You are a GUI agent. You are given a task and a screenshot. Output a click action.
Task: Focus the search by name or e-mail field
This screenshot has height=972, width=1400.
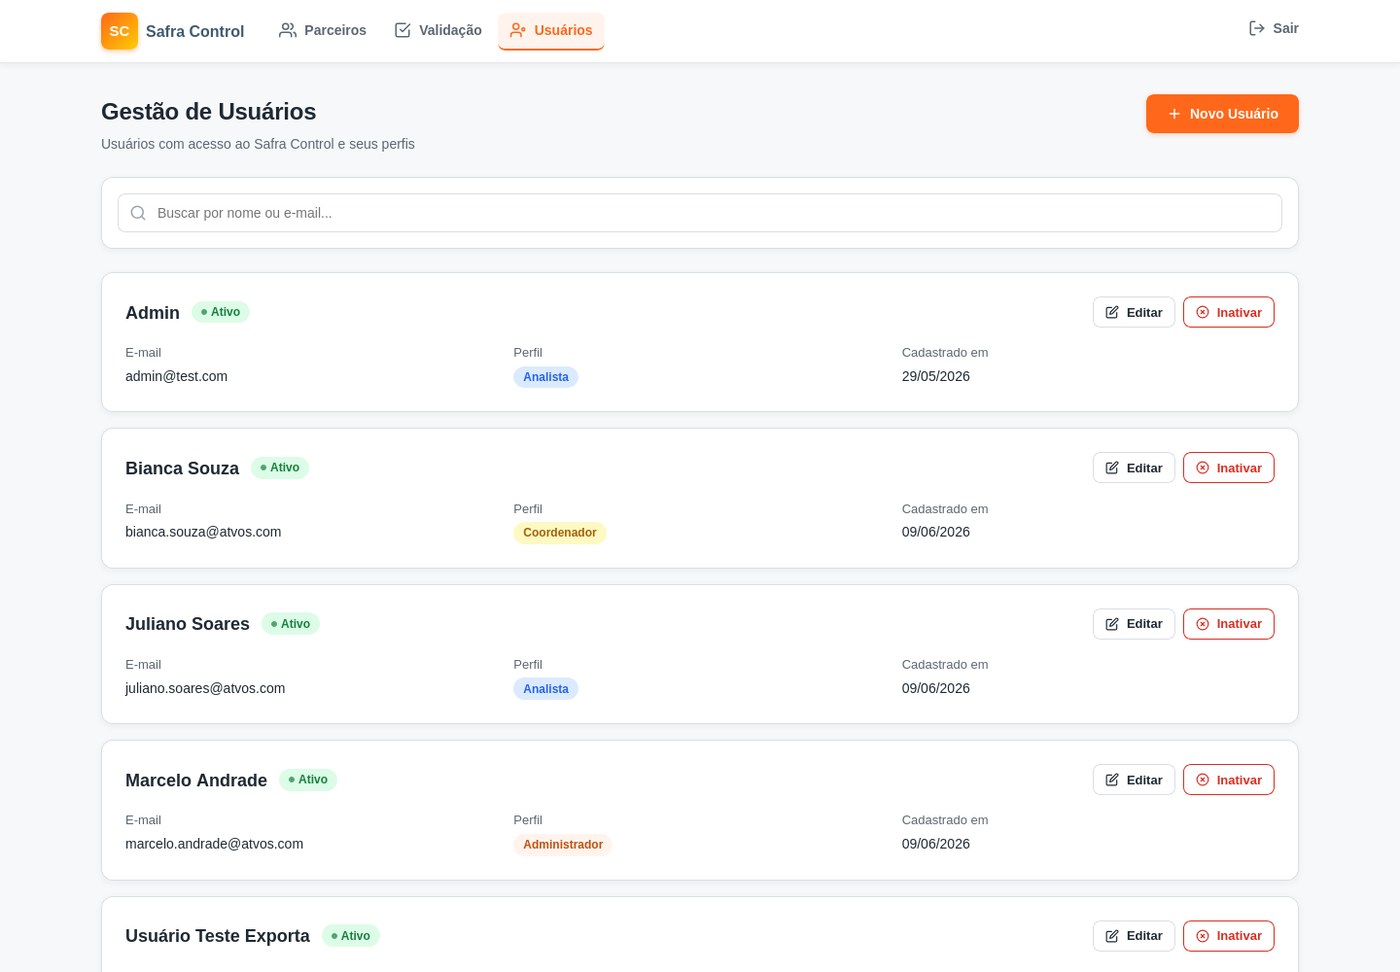tap(700, 213)
